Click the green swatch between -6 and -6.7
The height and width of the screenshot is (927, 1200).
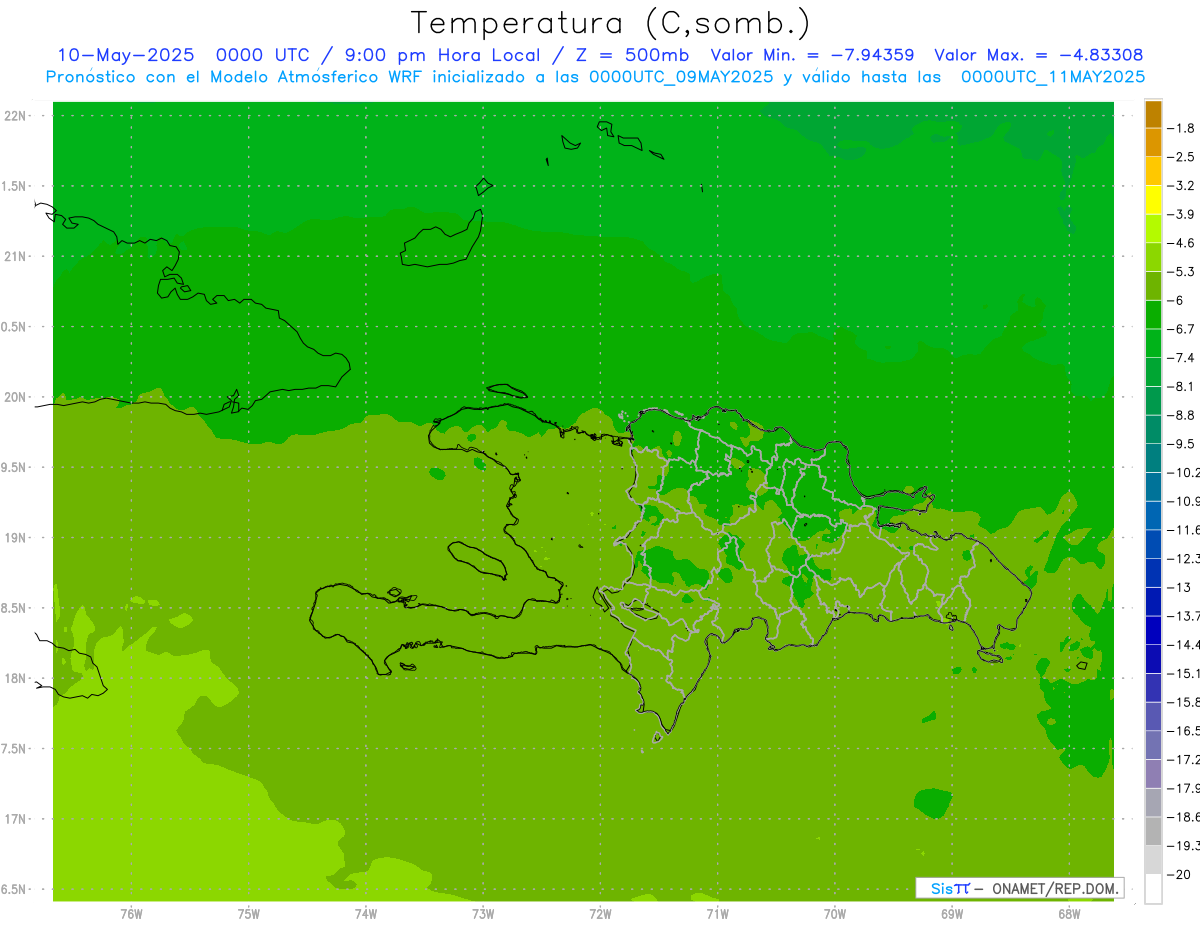[1153, 315]
